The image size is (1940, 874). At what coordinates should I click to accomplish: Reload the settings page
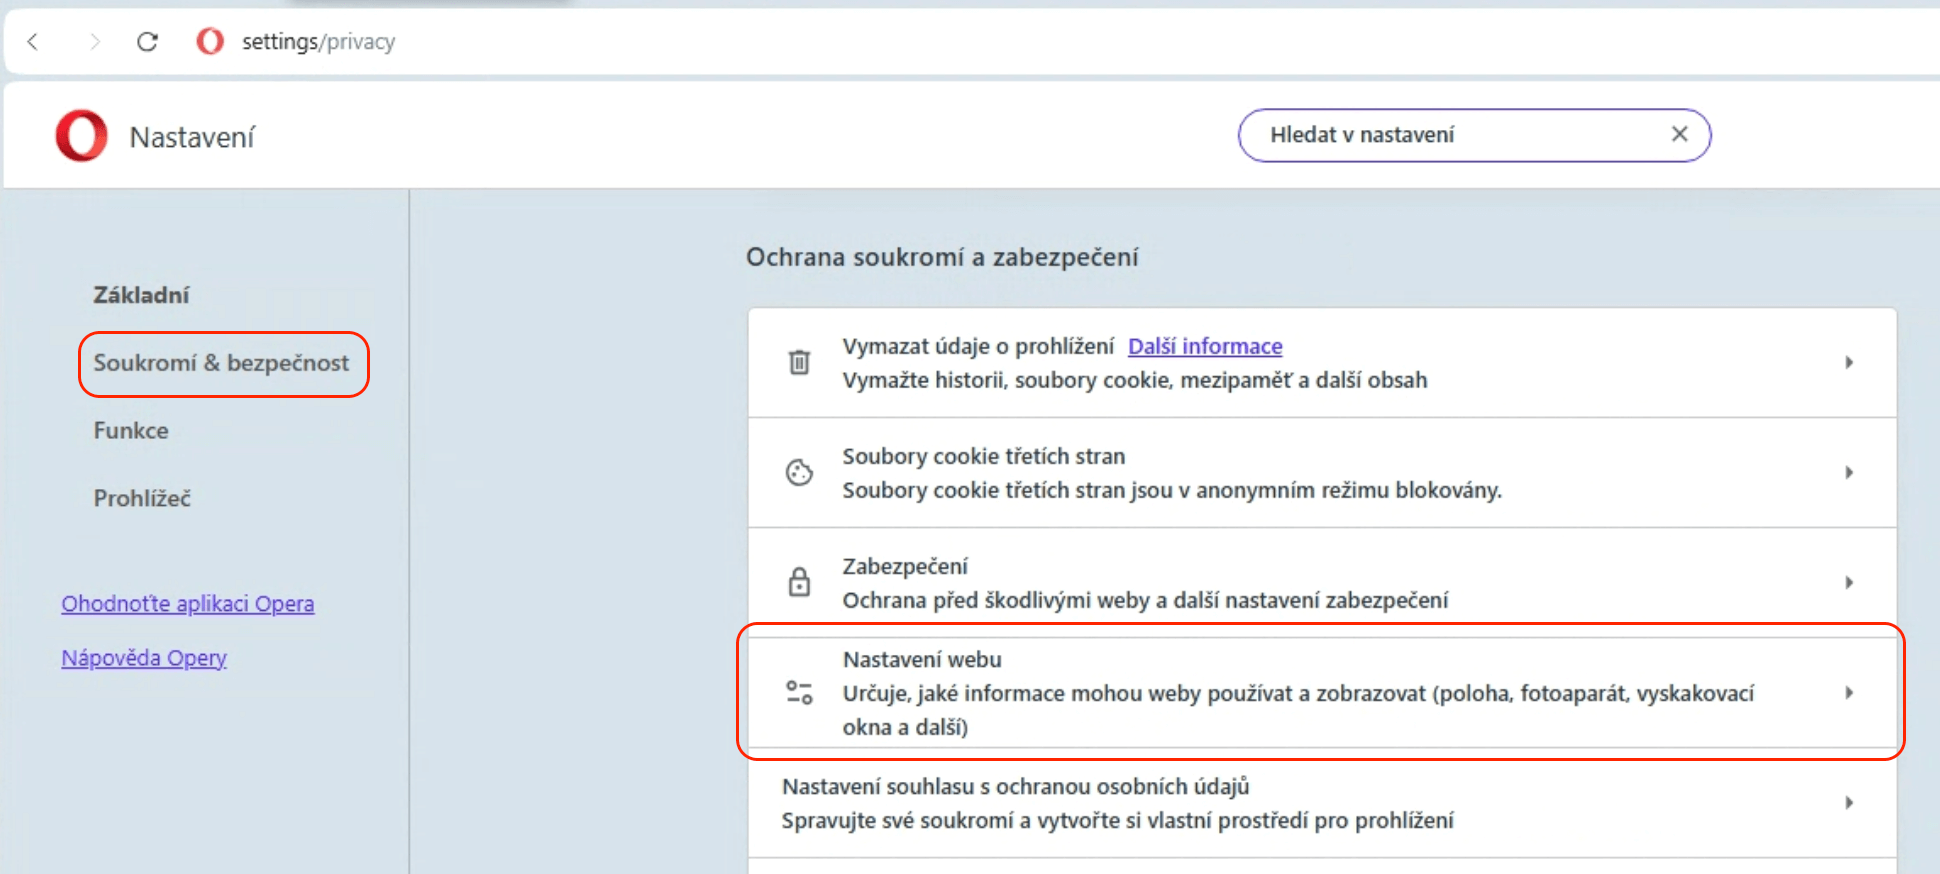coord(148,41)
